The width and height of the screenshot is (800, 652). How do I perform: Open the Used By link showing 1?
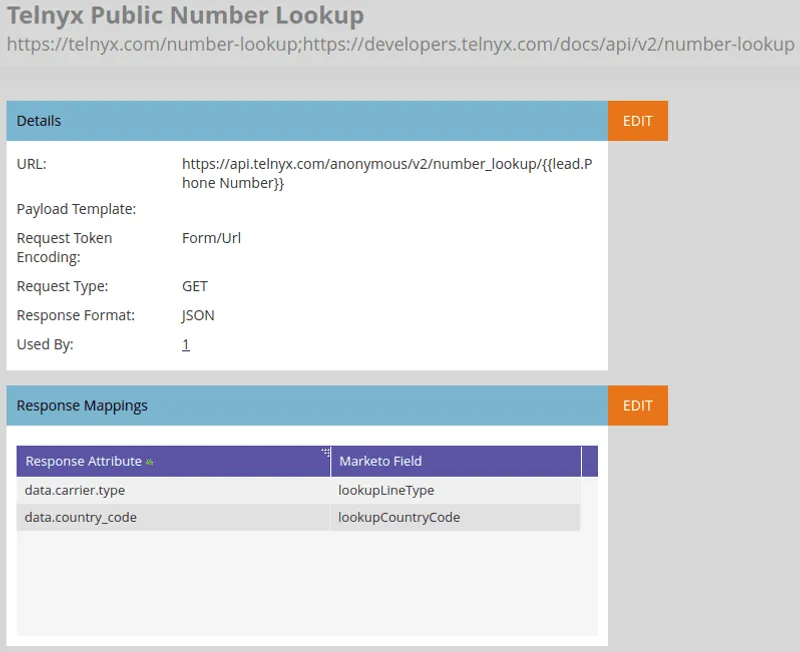click(x=185, y=343)
